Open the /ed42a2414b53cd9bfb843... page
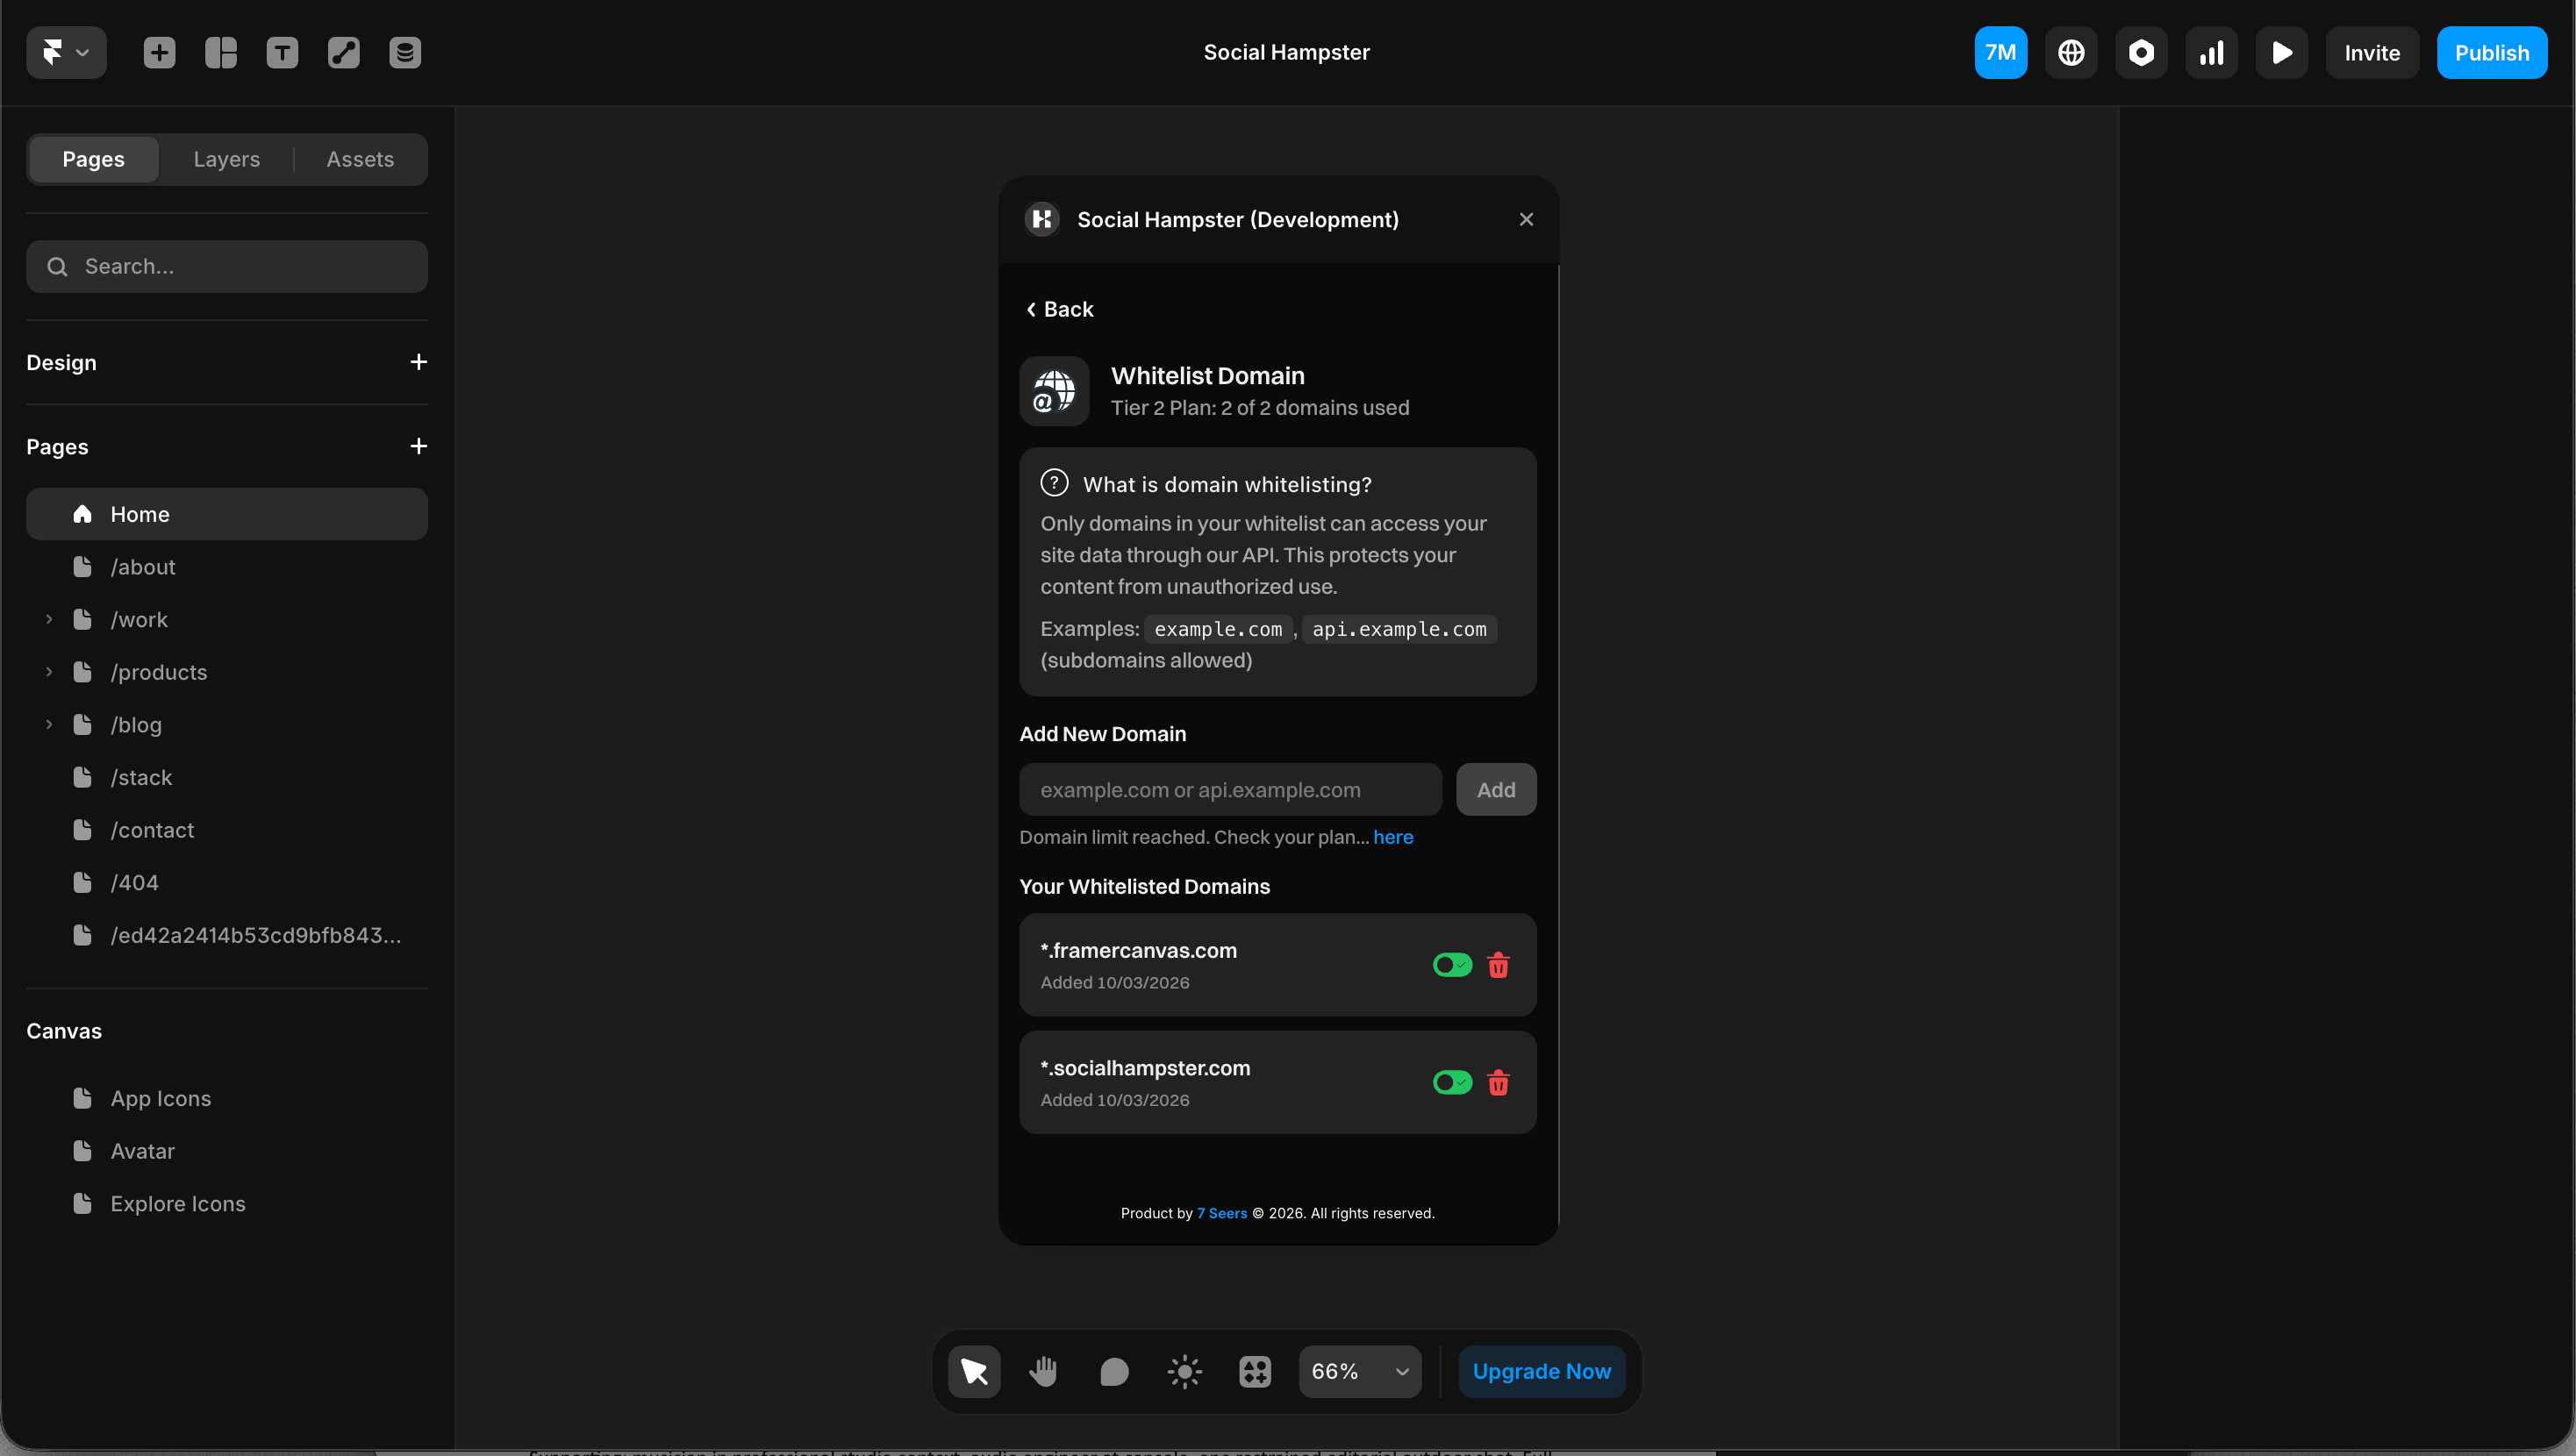This screenshot has width=2576, height=1456. (227, 935)
